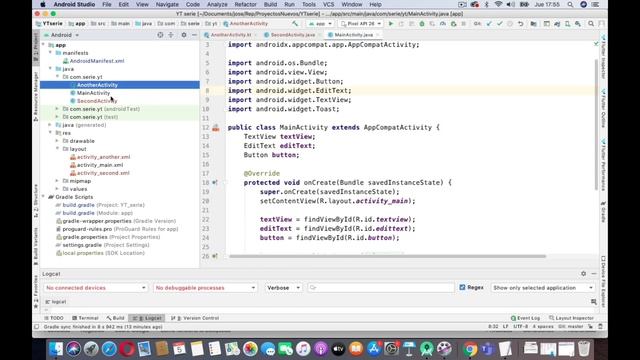Viewport: 640px width, 360px height.
Task: Click the Debug app bug icon
Action: [422, 24]
